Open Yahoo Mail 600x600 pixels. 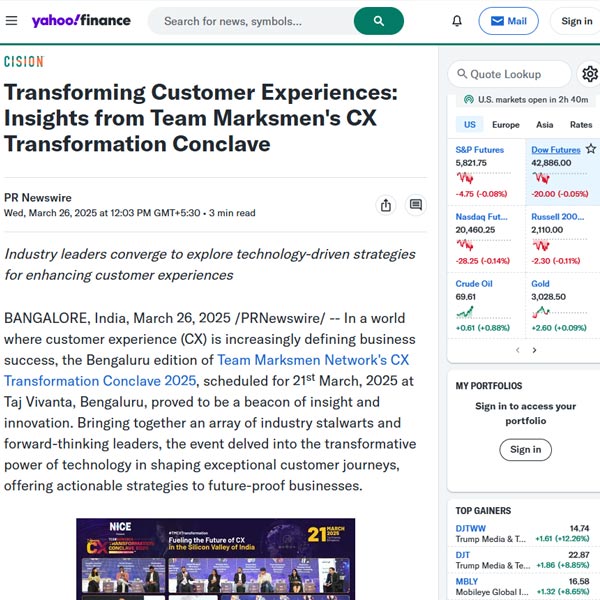pyautogui.click(x=508, y=21)
